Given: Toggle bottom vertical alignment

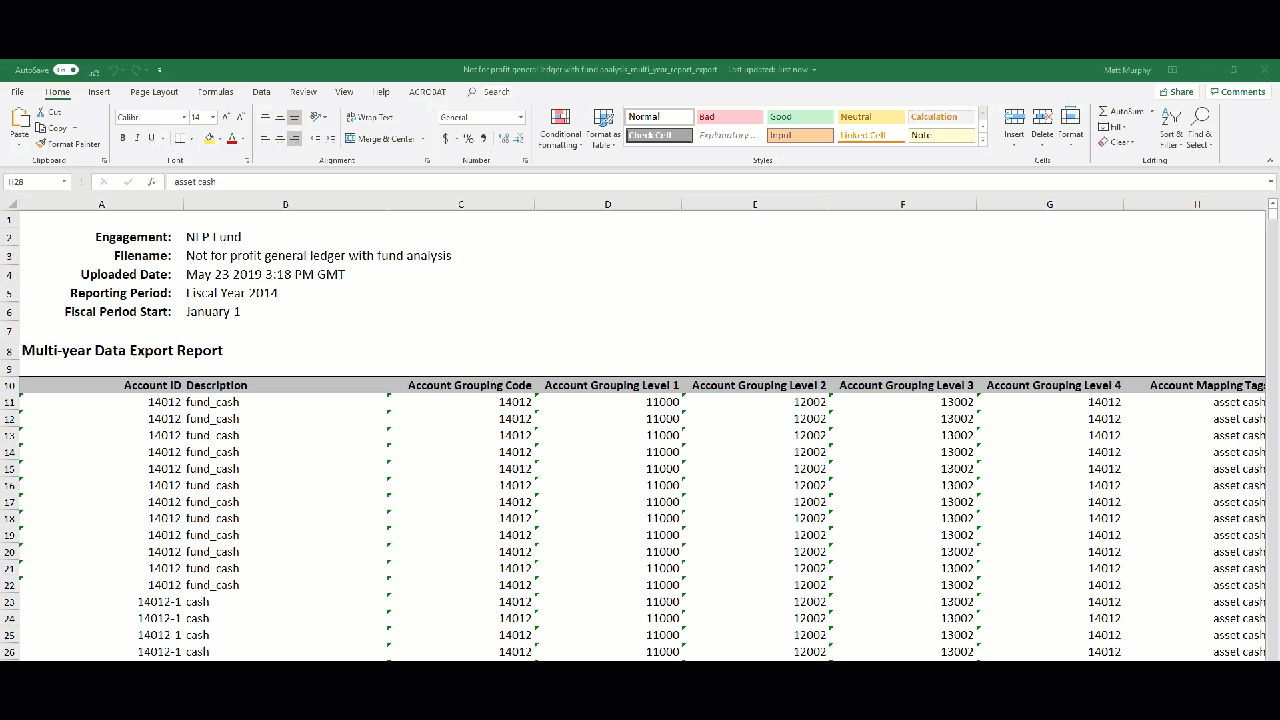Looking at the screenshot, I should (294, 117).
